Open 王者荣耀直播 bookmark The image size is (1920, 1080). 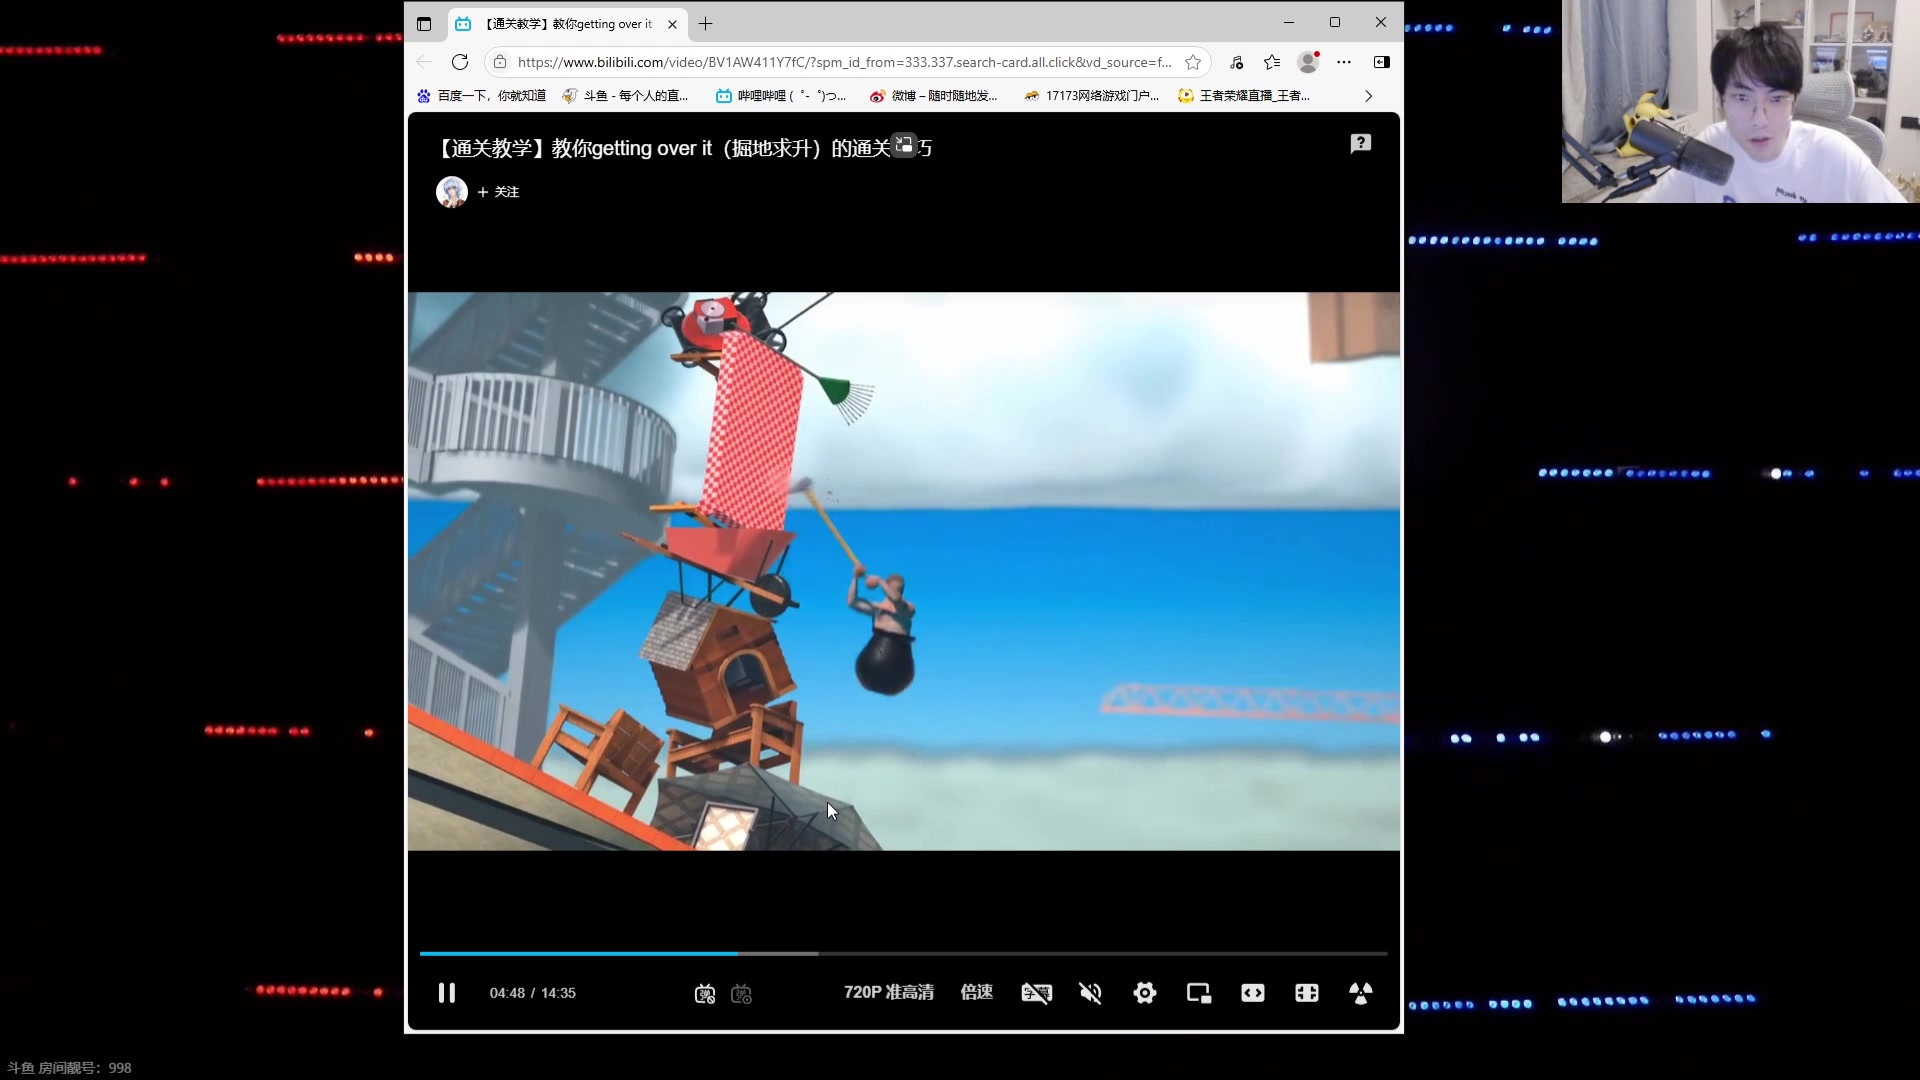pos(1244,96)
